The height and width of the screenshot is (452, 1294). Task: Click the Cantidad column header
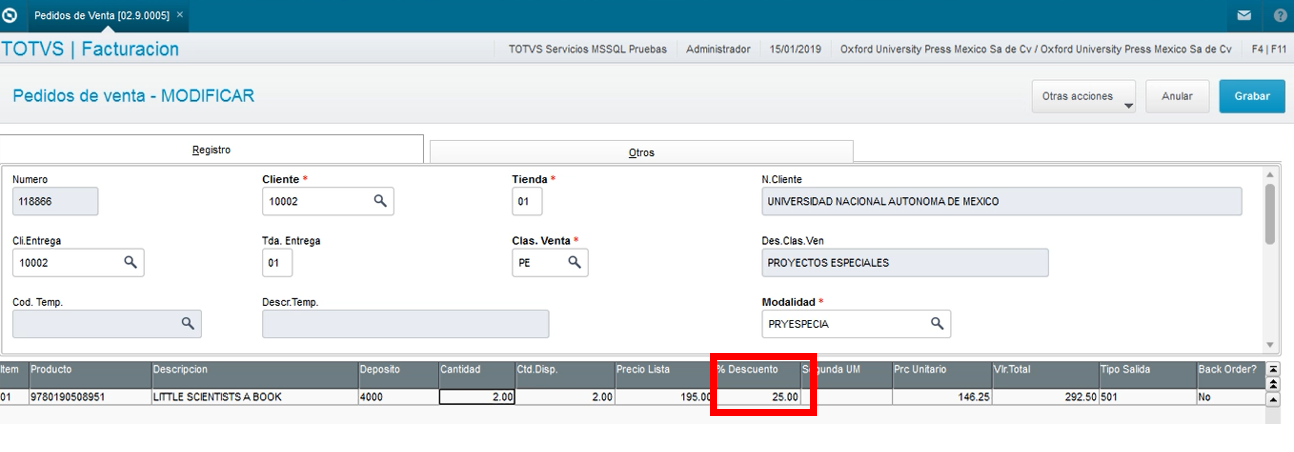[476, 375]
